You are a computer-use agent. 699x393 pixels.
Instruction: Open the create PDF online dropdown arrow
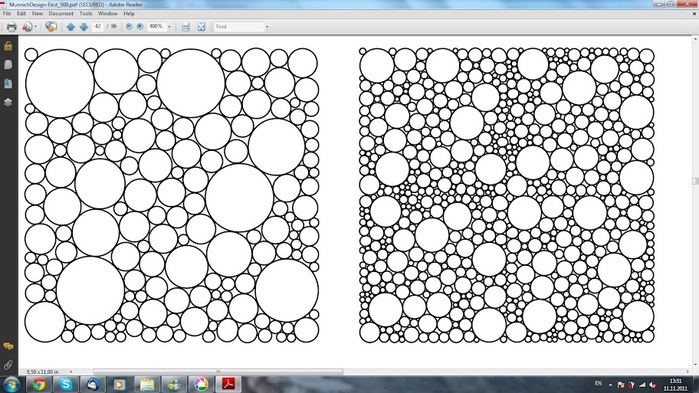tap(36, 27)
